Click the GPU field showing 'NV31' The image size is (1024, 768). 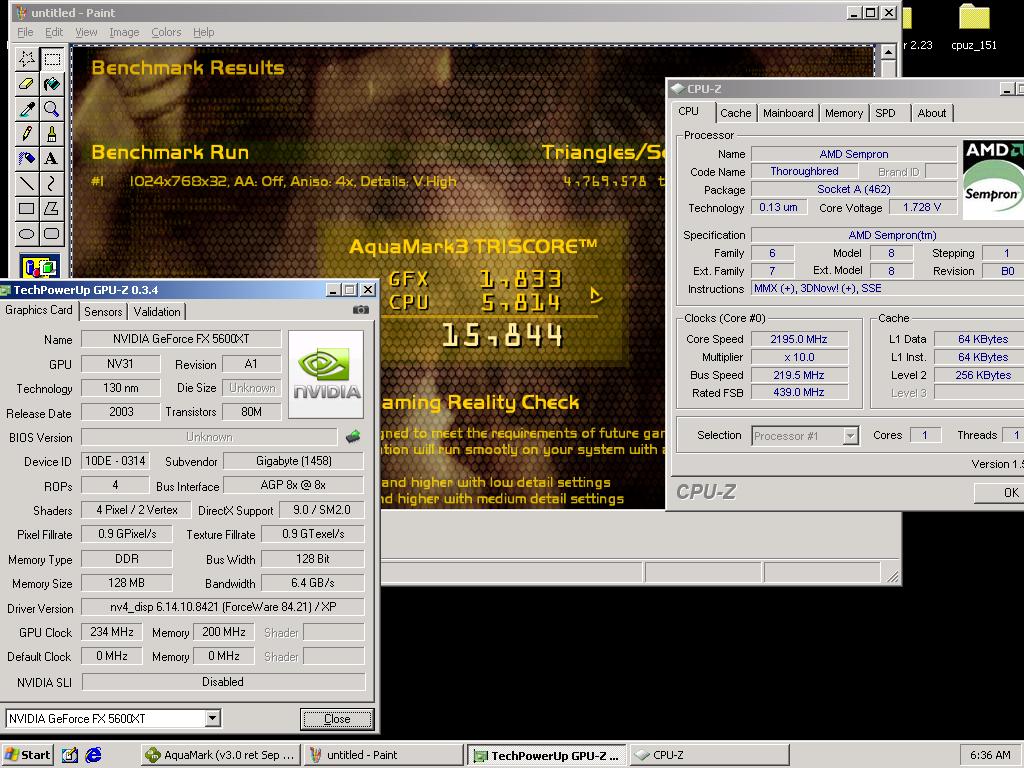120,364
